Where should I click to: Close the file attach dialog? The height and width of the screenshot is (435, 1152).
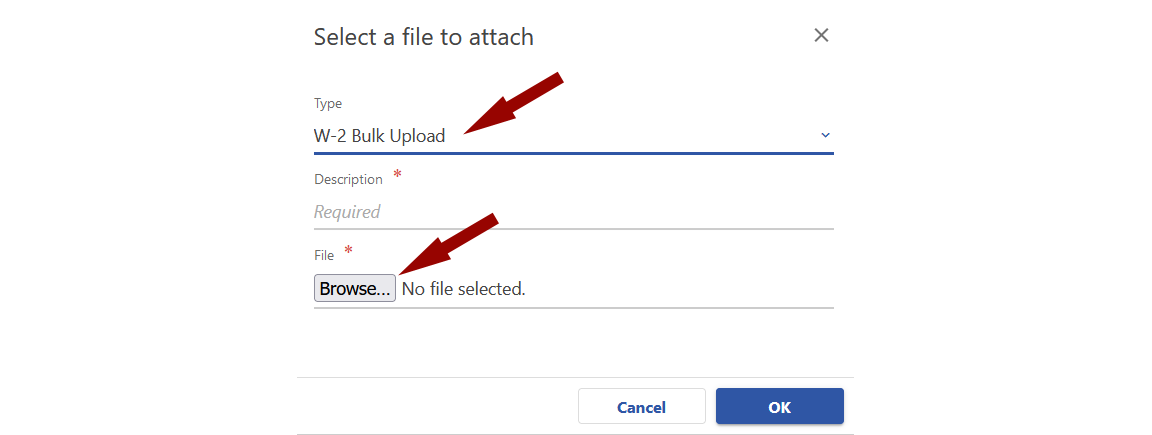(821, 36)
